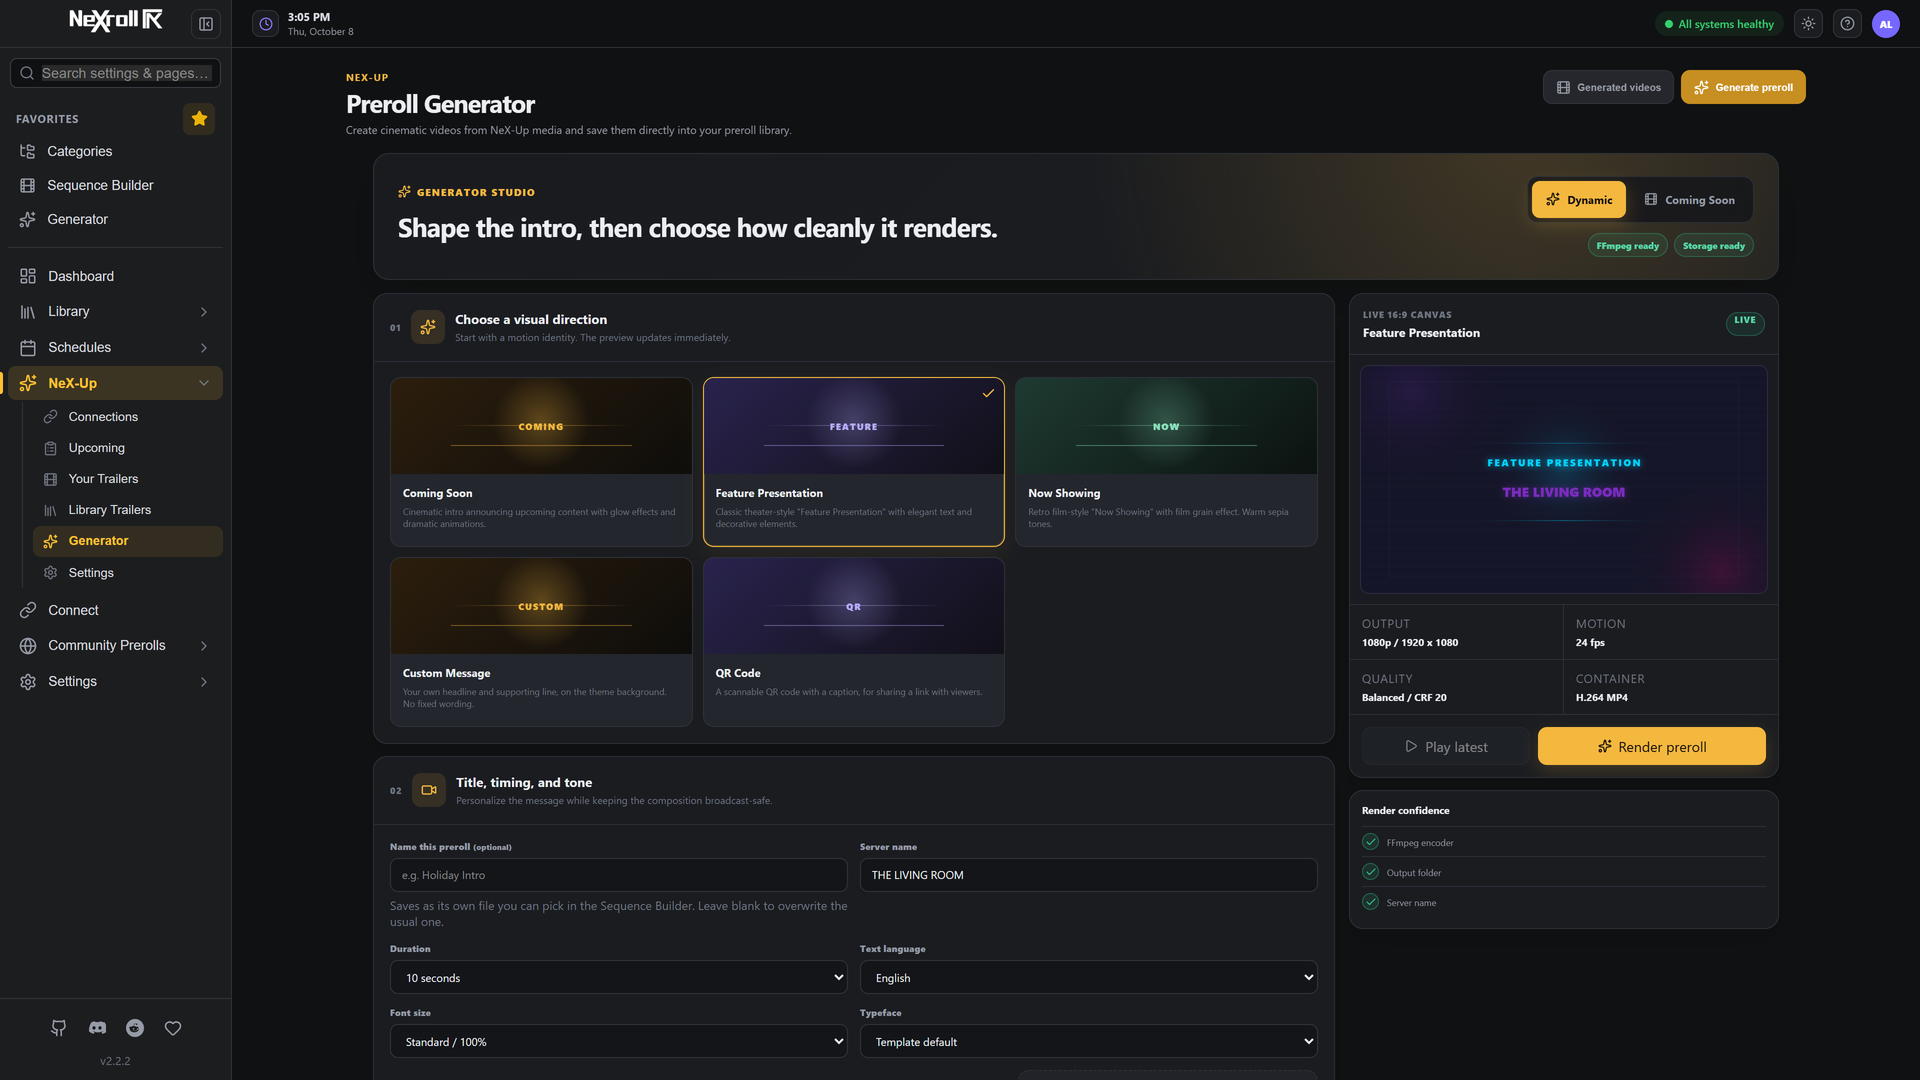Click the FFmpeg ready badge
Screen dimensions: 1920x1080
point(1627,246)
